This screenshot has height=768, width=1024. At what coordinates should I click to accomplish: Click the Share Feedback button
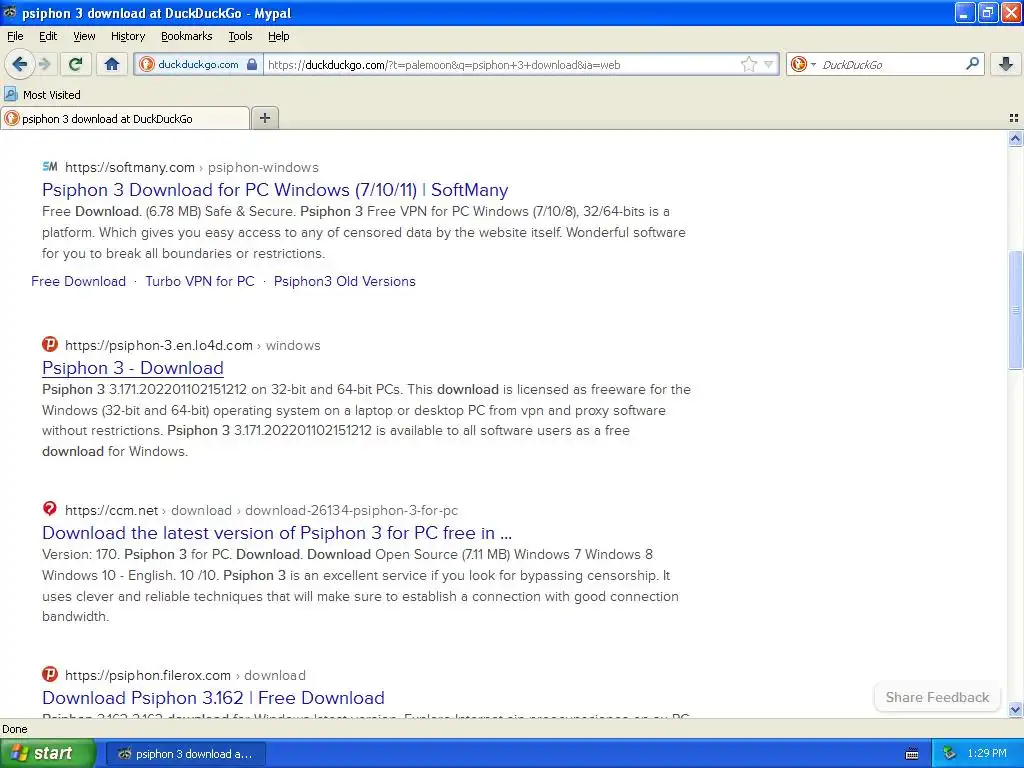937,697
